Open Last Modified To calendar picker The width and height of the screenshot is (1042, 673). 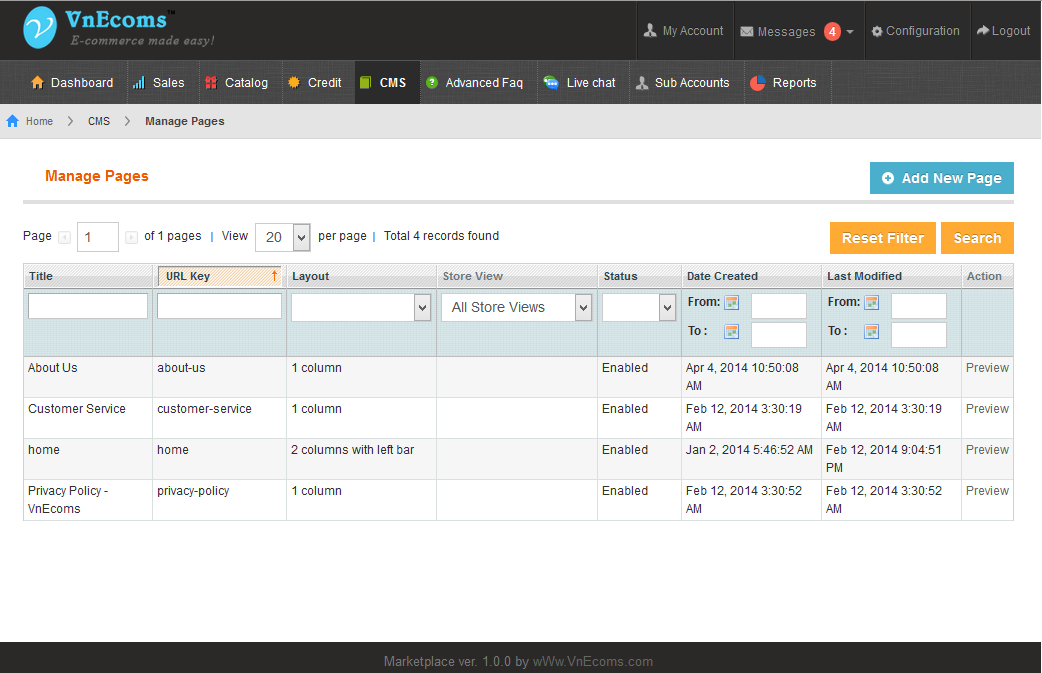[x=872, y=331]
